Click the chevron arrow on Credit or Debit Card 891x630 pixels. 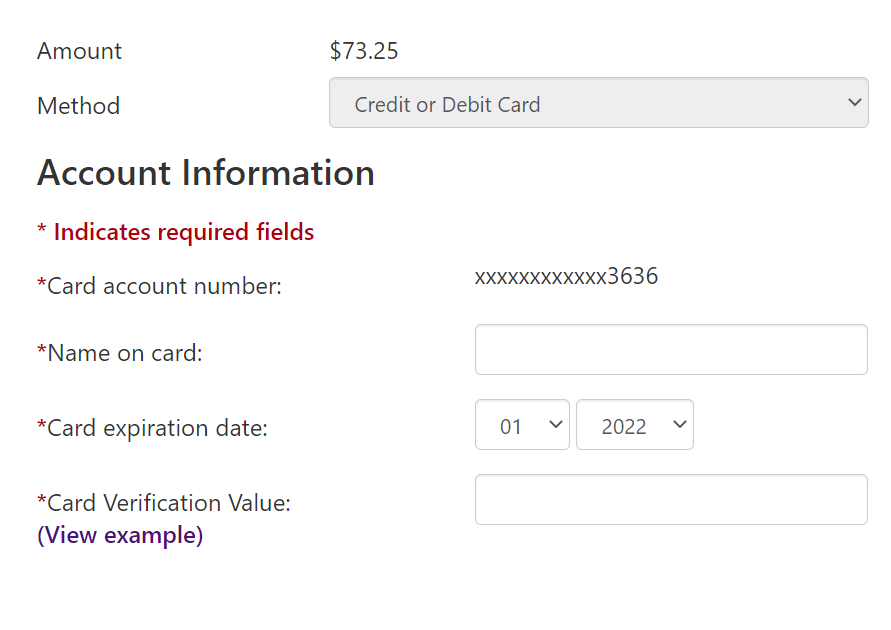pyautogui.click(x=855, y=103)
